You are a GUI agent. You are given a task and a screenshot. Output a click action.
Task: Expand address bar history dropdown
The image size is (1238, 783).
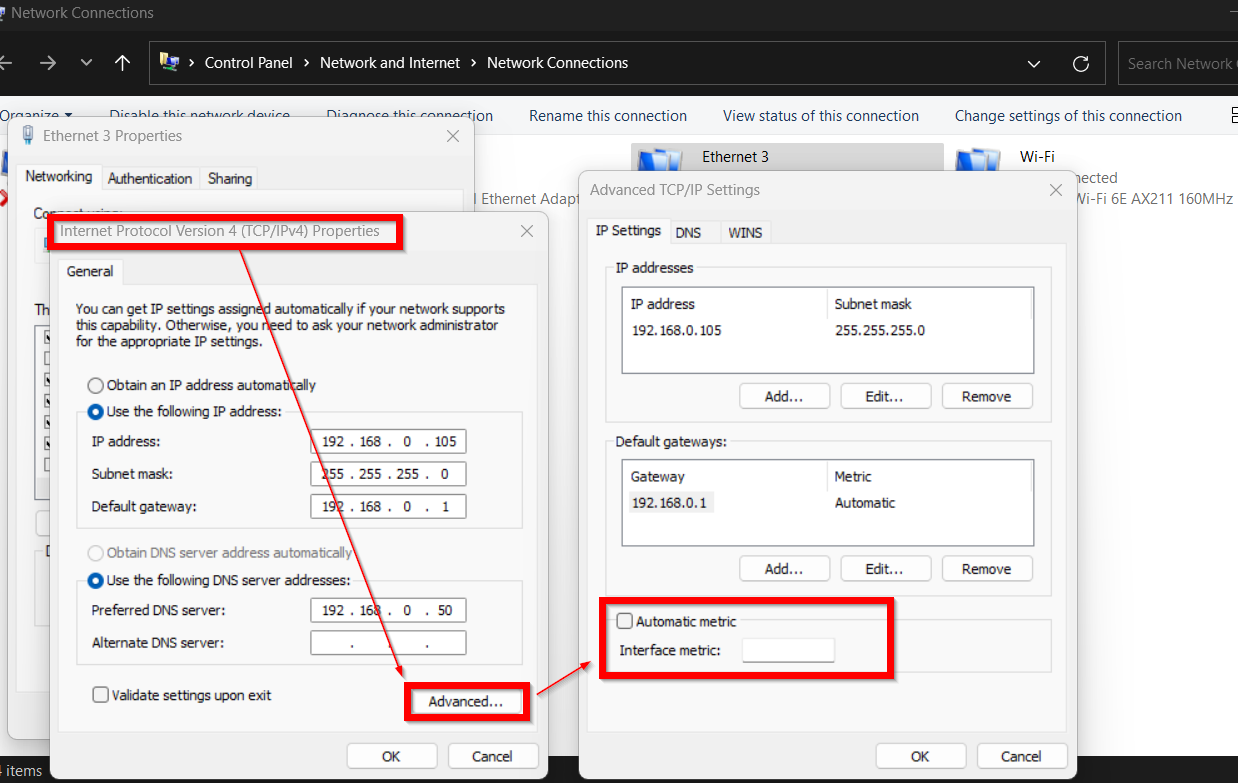coord(1034,63)
